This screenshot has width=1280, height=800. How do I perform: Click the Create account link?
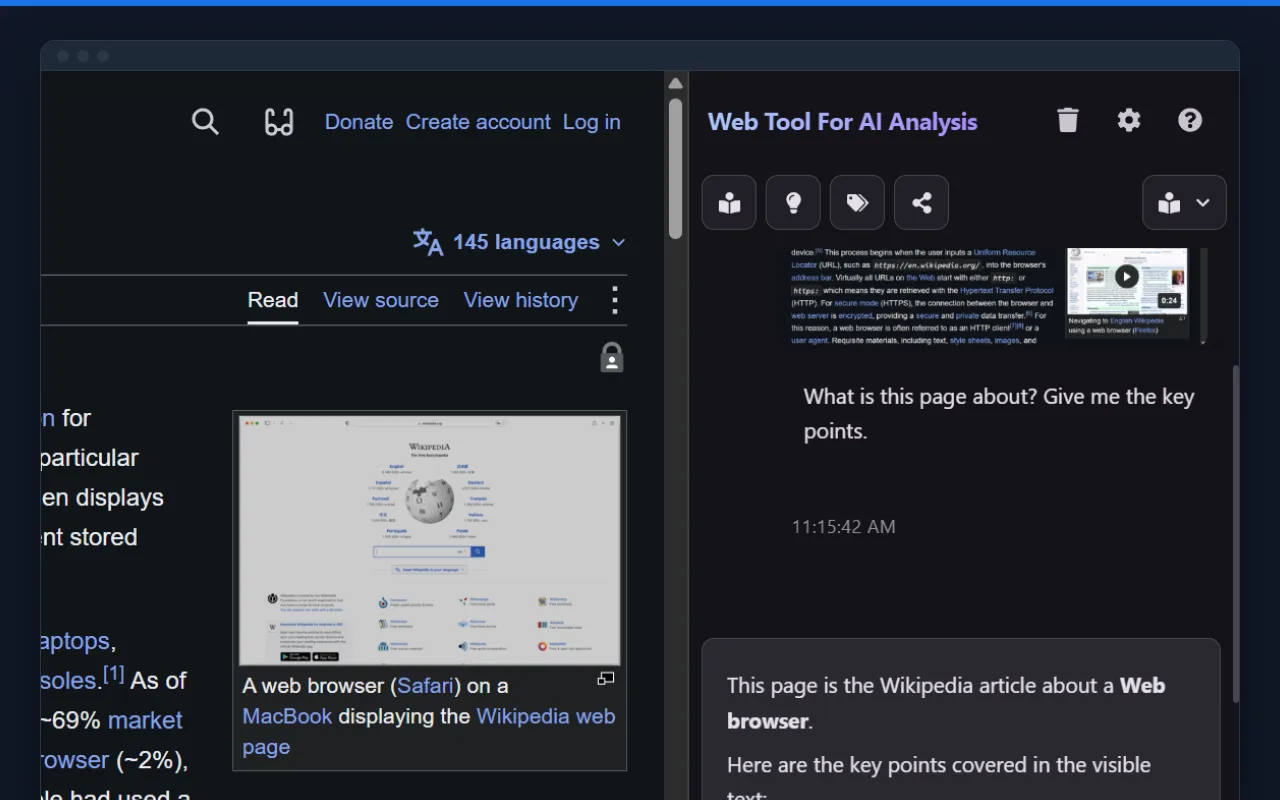(478, 122)
